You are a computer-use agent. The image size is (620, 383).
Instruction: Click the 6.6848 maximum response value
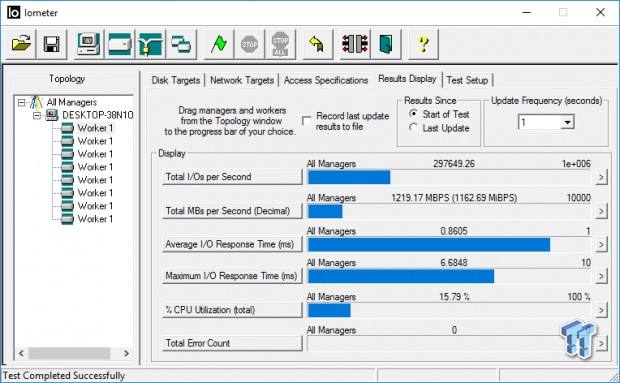(x=454, y=262)
